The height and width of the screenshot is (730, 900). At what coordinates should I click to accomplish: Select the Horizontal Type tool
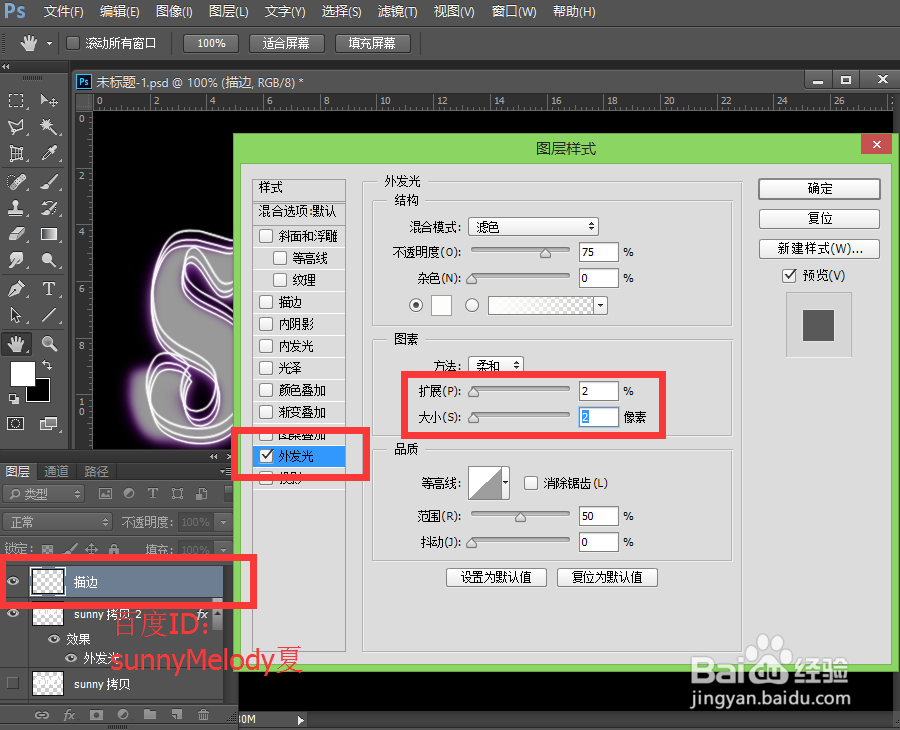(46, 287)
